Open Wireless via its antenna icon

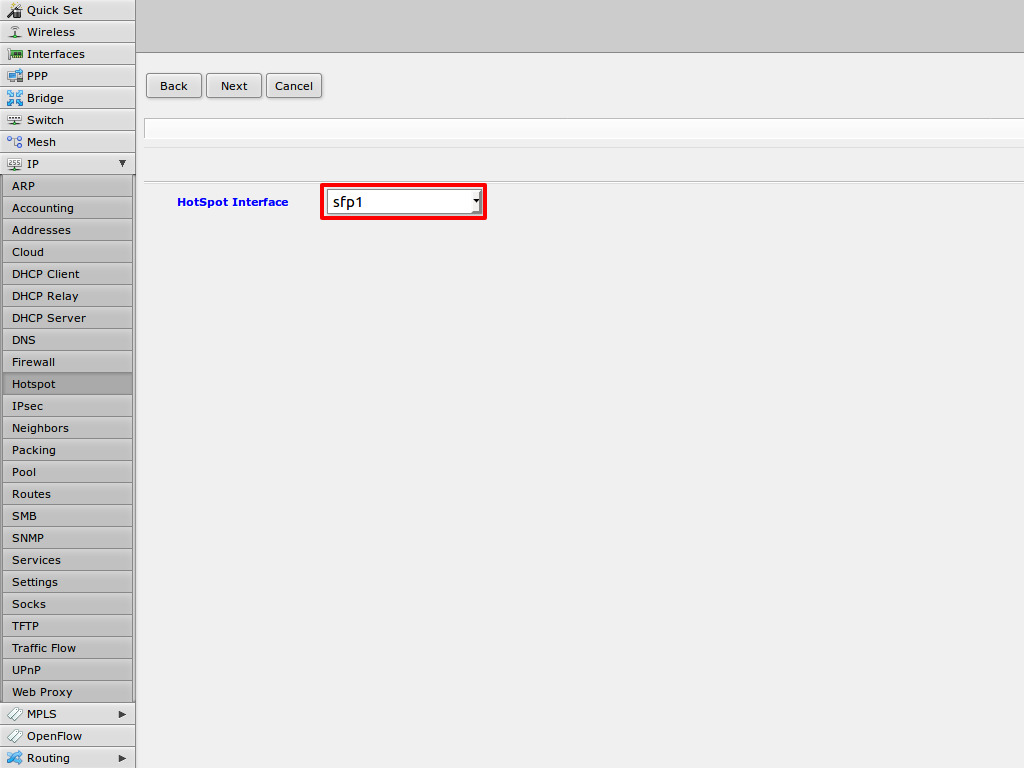coord(14,32)
